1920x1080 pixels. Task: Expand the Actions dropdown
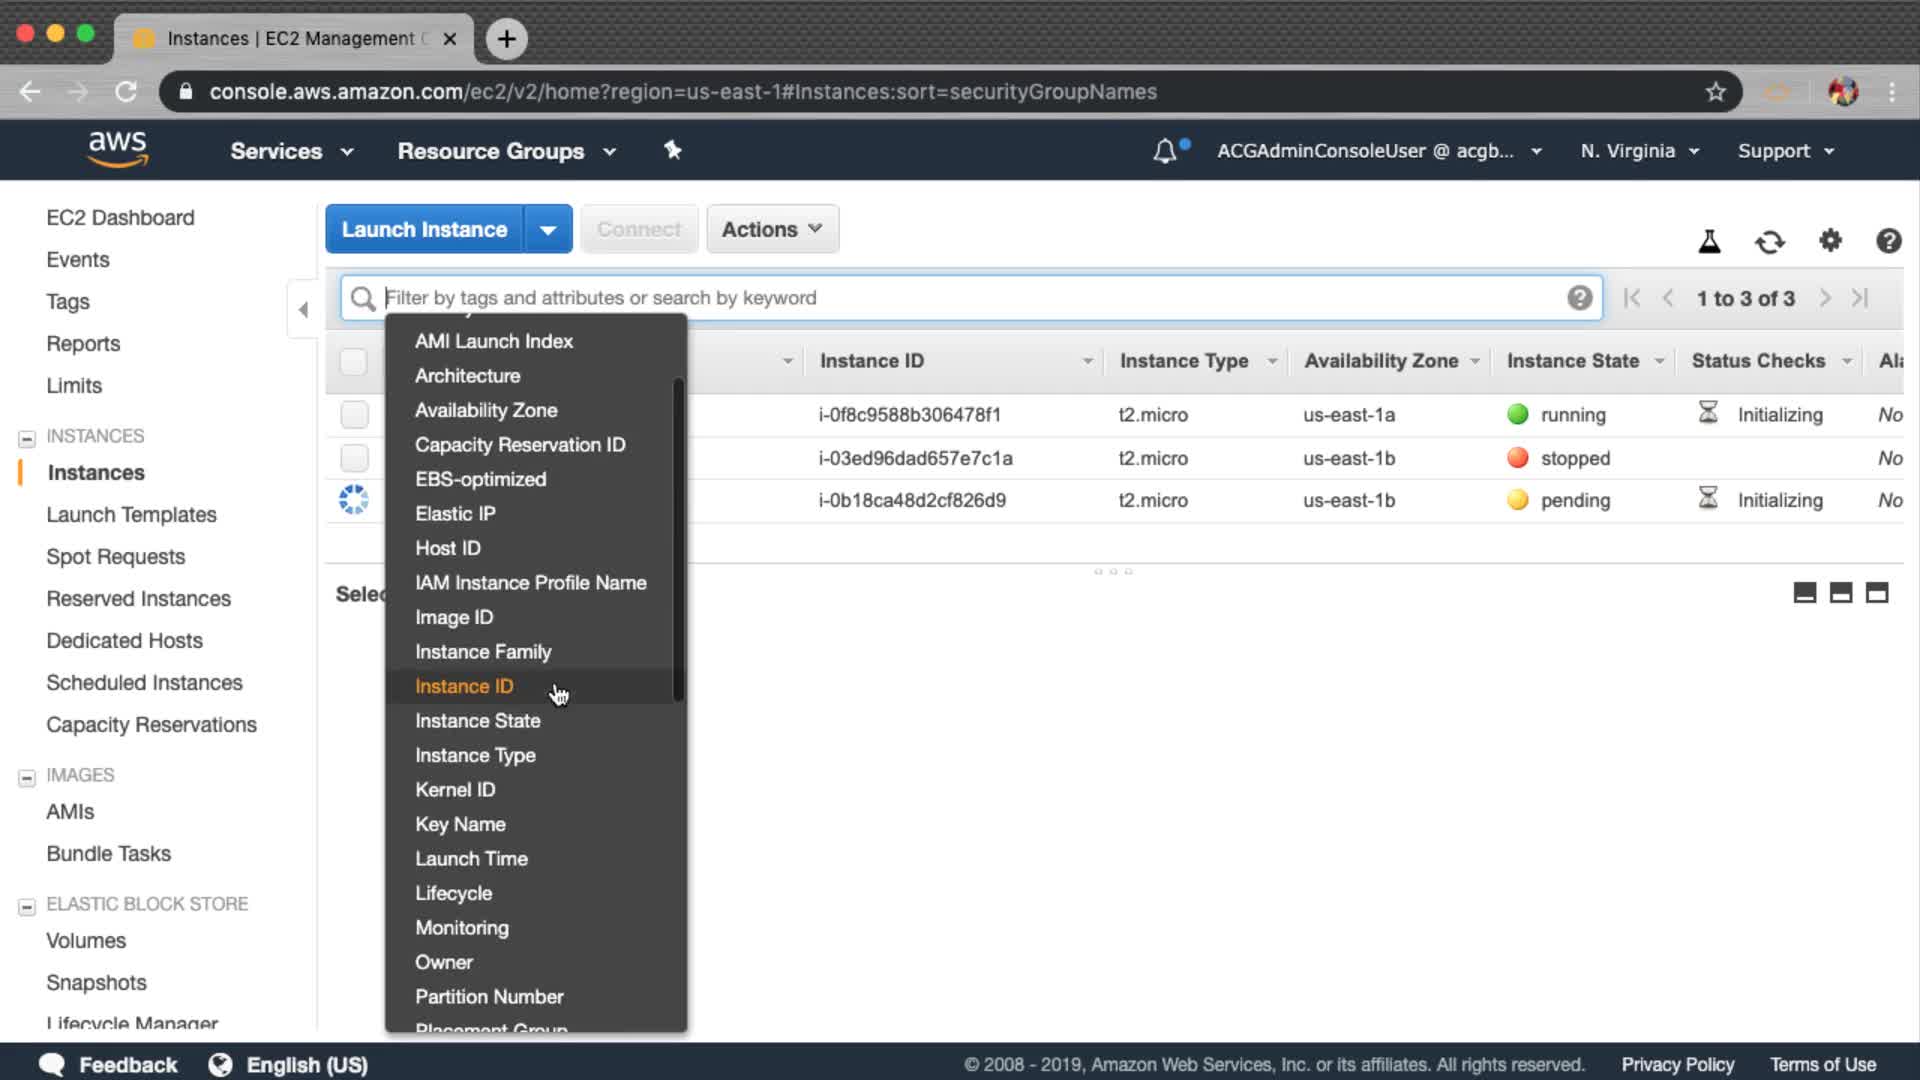772,229
